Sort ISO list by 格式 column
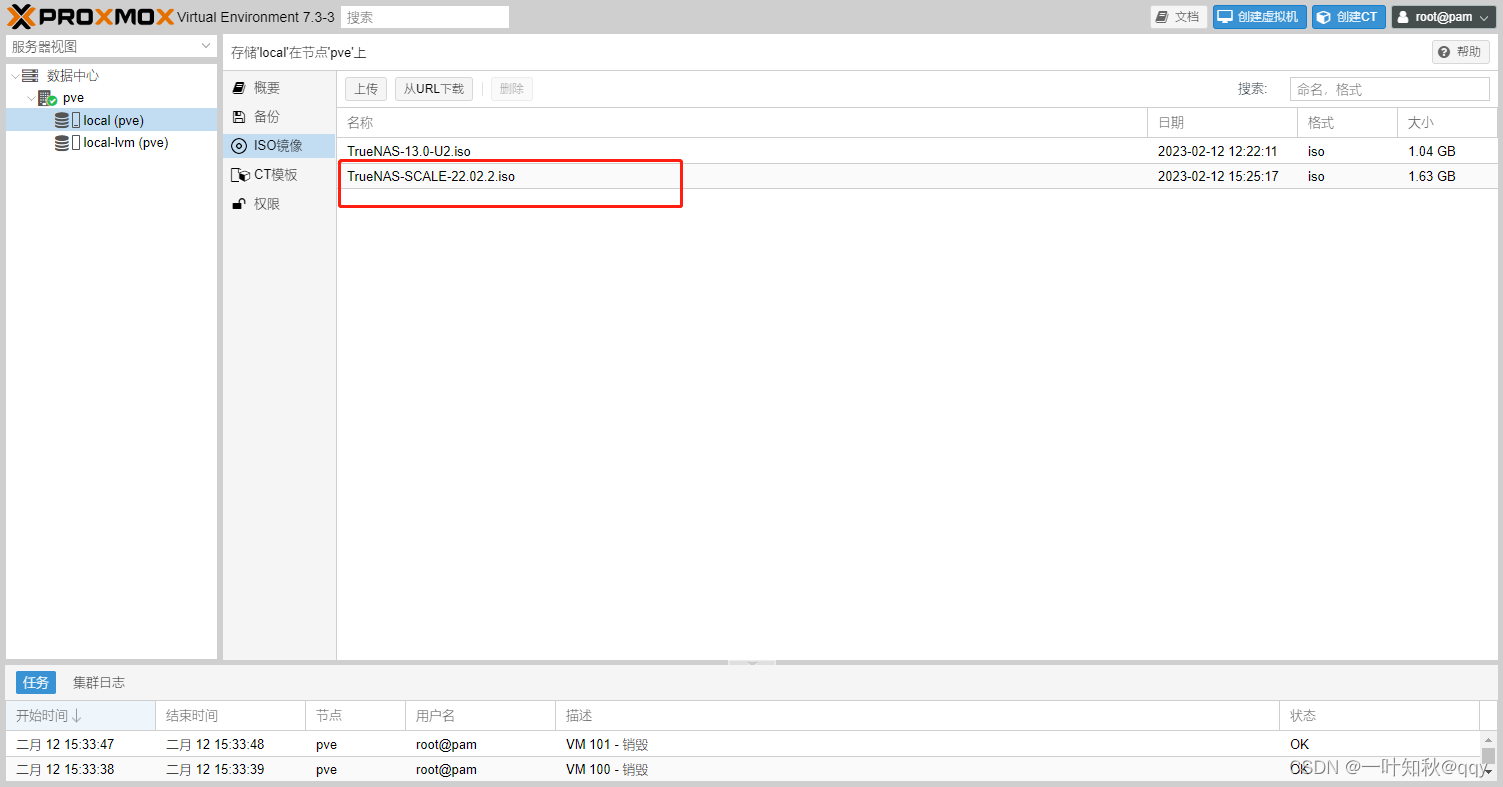1503x787 pixels. click(1347, 122)
